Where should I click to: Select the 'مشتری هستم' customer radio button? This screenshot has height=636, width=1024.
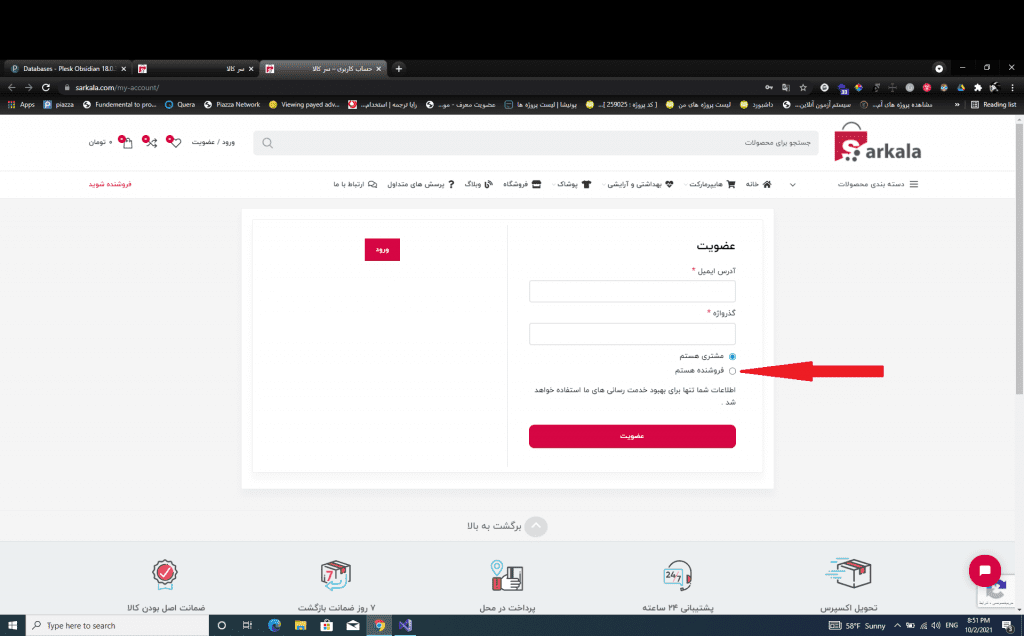click(732, 356)
